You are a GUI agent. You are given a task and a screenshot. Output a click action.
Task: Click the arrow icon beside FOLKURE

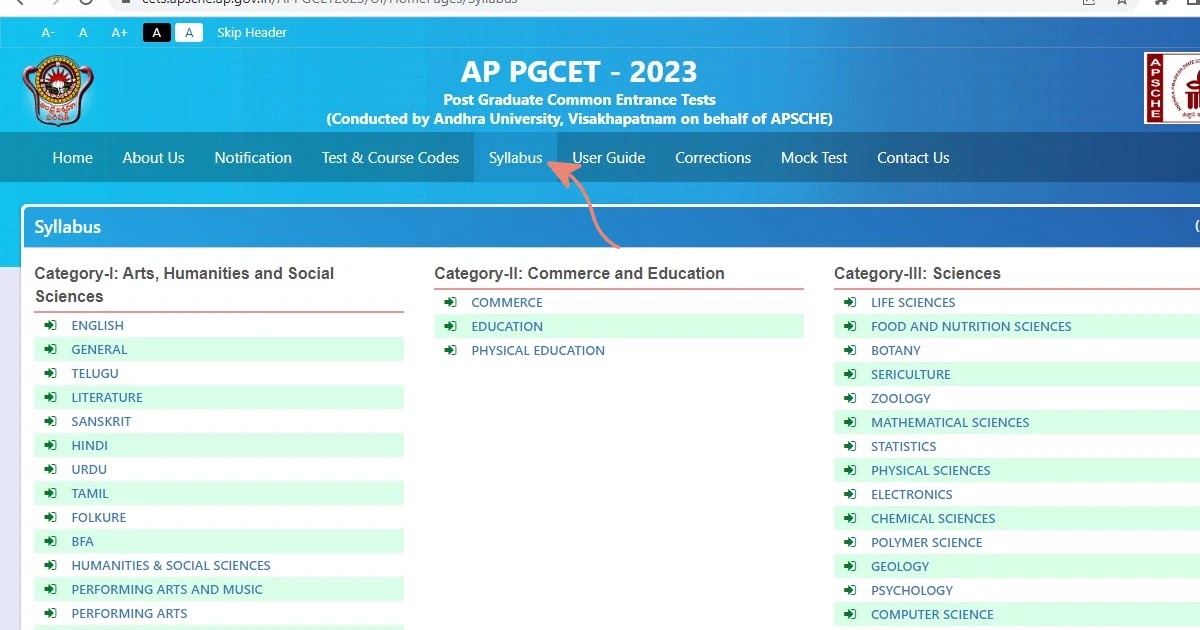(50, 517)
